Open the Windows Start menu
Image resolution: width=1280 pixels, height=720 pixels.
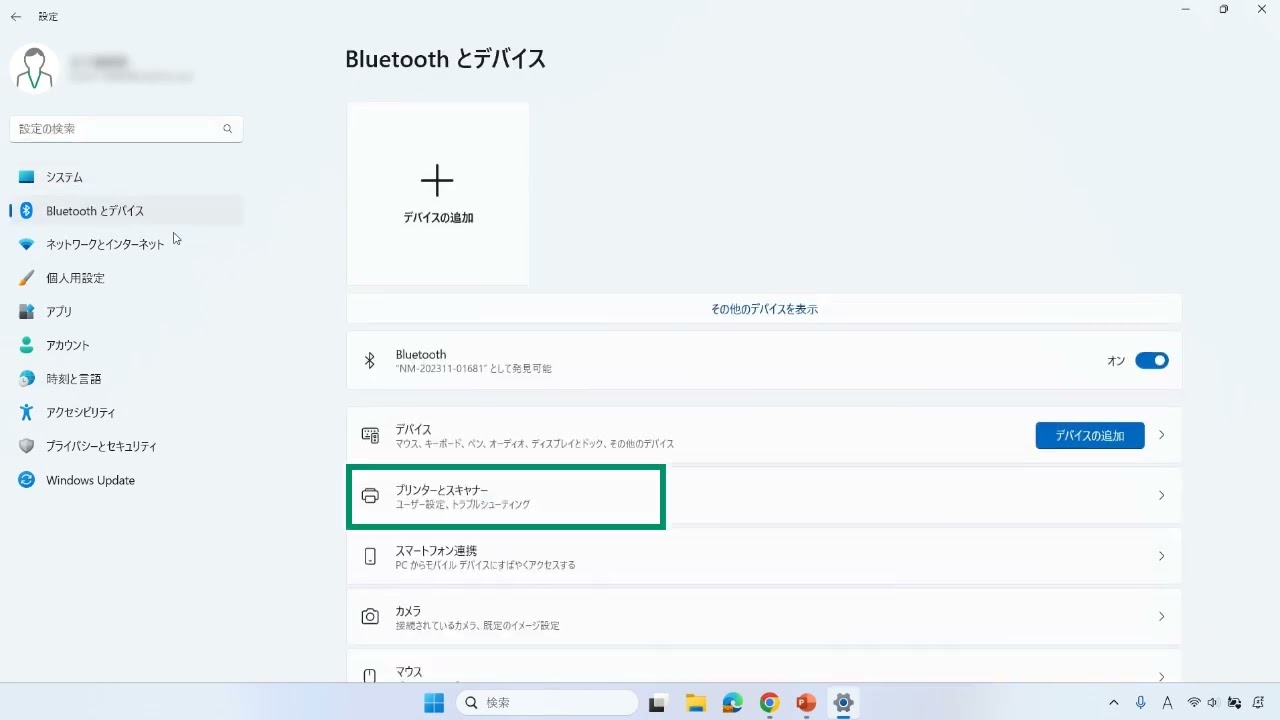coord(434,703)
